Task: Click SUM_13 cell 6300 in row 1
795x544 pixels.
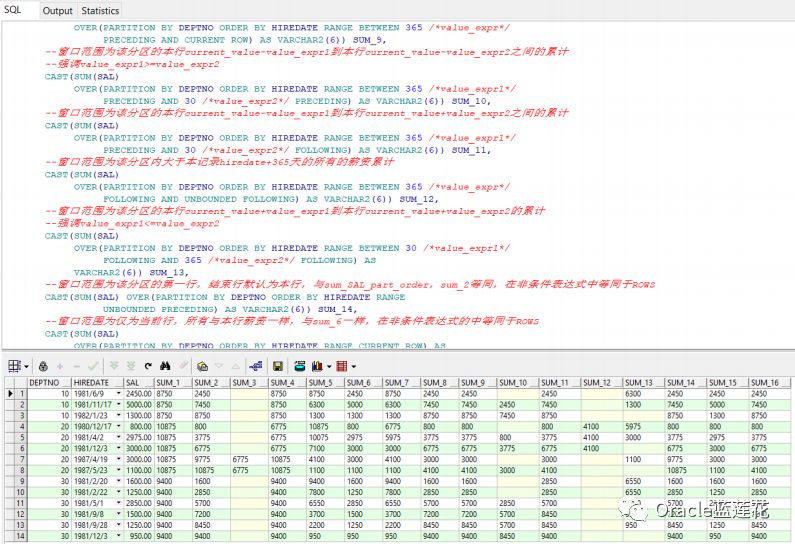Action: [643, 393]
